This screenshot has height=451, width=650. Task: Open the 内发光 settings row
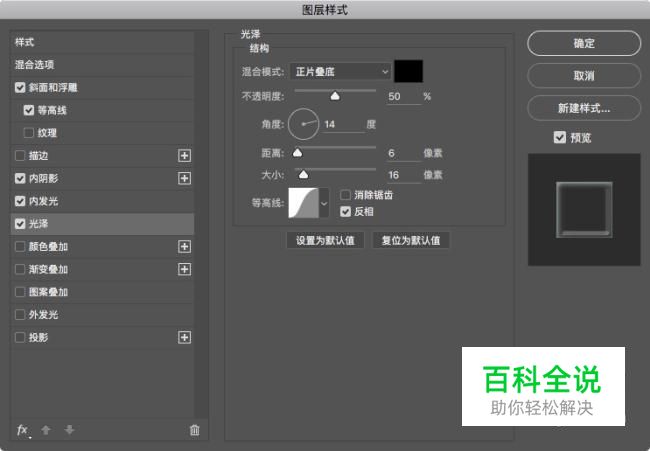click(x=102, y=201)
